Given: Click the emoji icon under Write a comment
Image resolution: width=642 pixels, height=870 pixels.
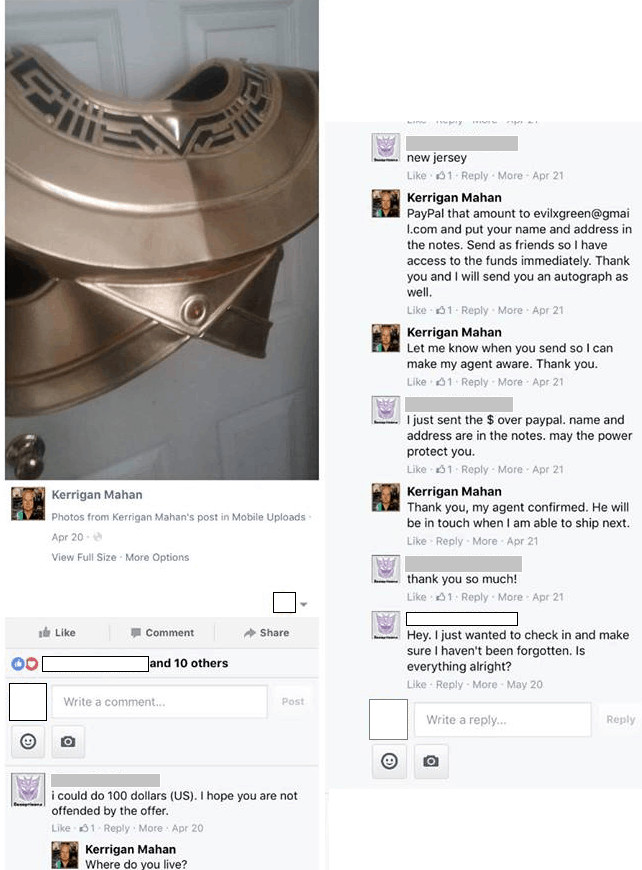Looking at the screenshot, I should coord(28,741).
